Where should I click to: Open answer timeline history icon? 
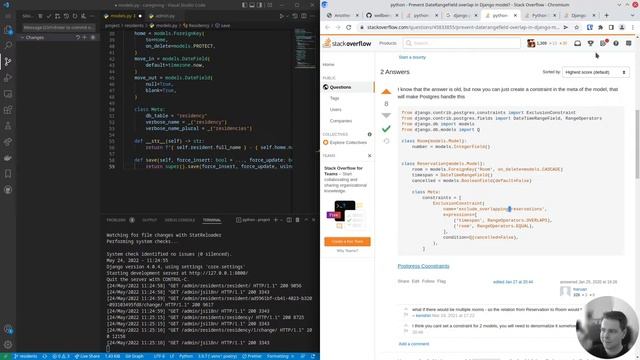[x=386, y=141]
